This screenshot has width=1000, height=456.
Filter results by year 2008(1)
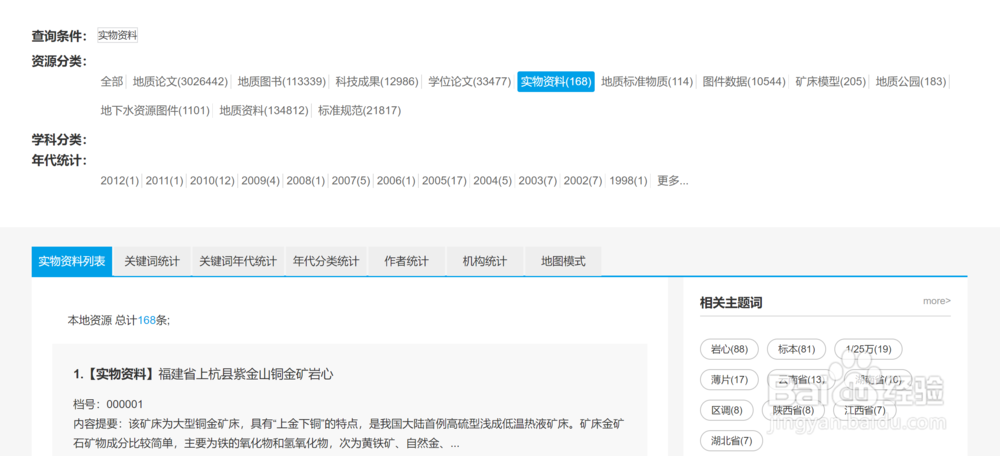pos(305,180)
